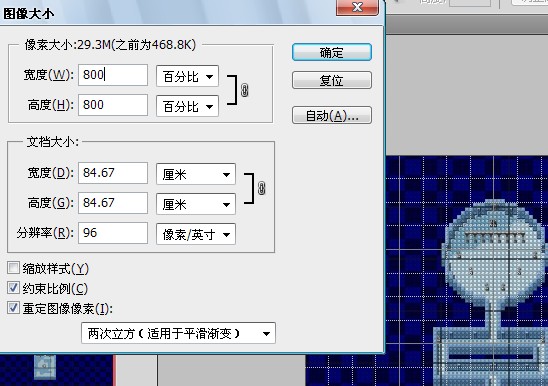Toggle the 重定图像像素(I) checkbox
Viewport: 548px width, 386px height.
[x=13, y=308]
